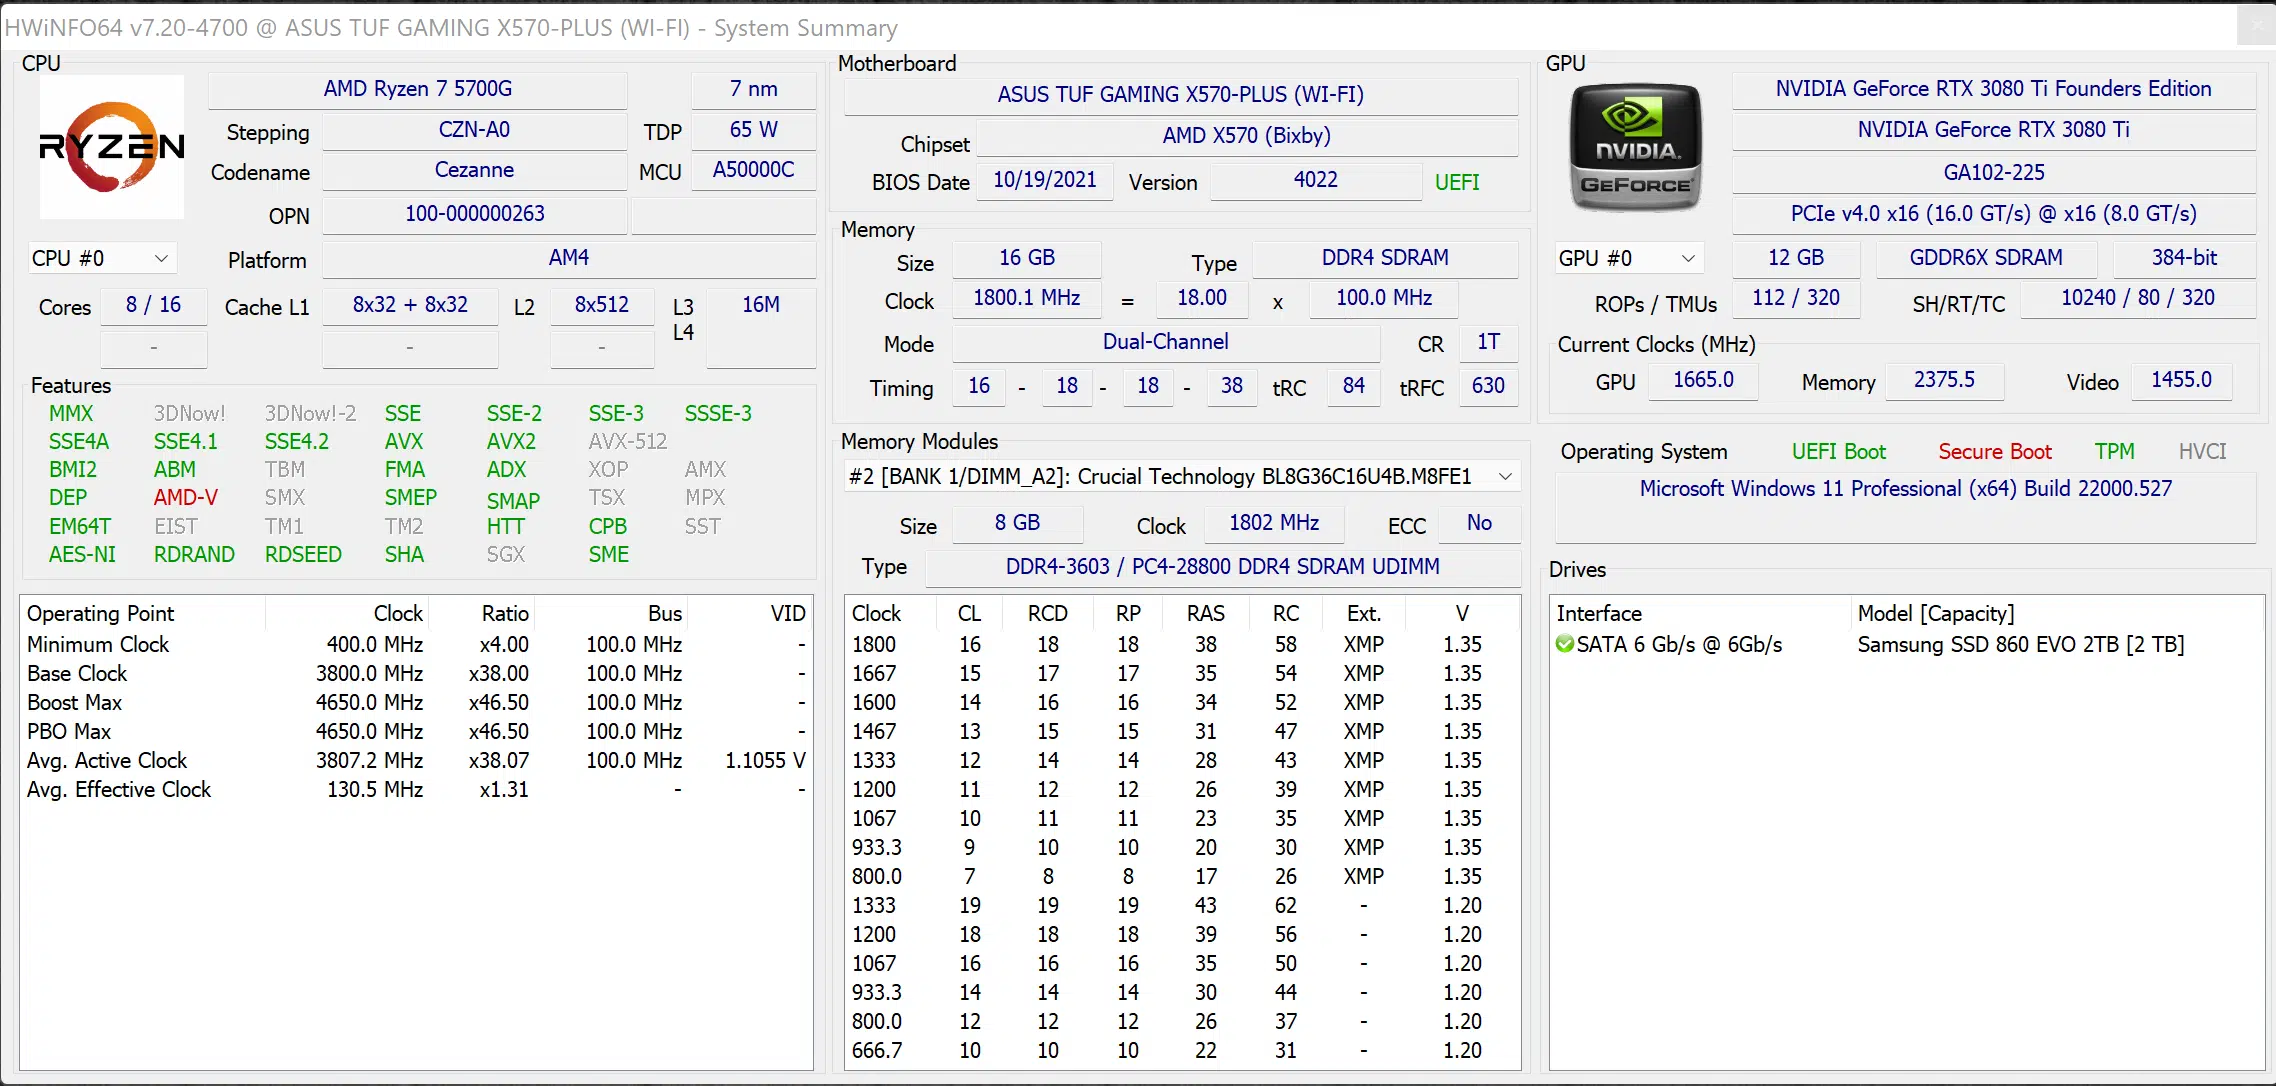Expand the Memory Modules dropdown
Viewport: 2276px width, 1086px height.
tap(1505, 476)
